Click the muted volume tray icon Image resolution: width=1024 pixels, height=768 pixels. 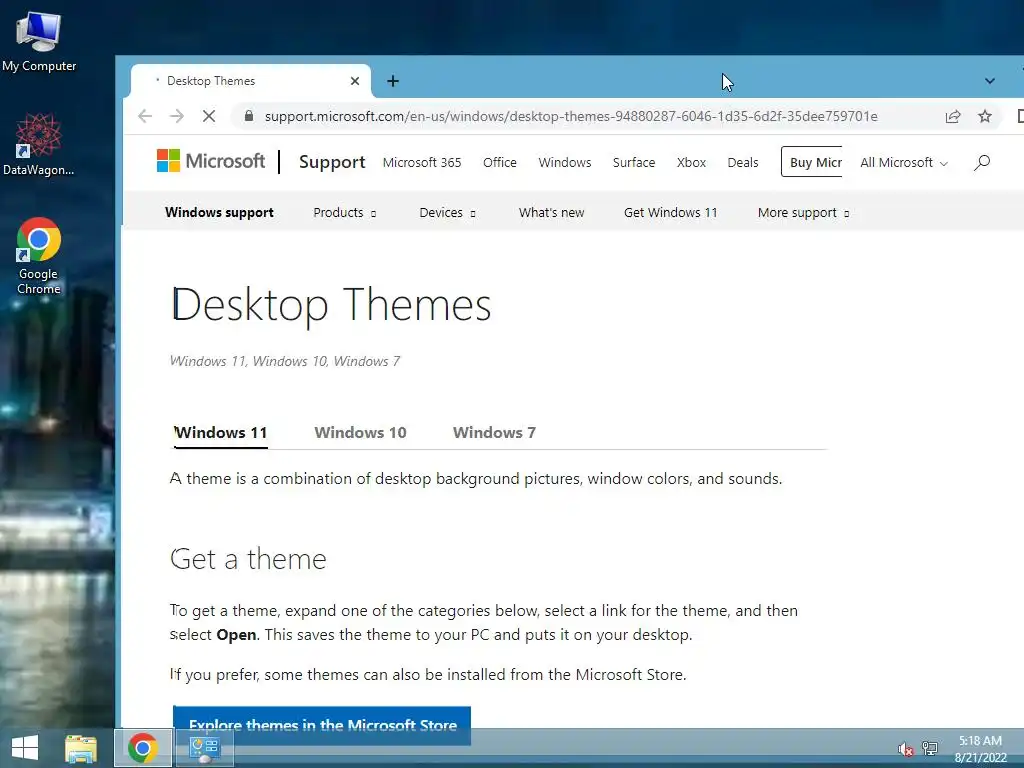tap(905, 749)
